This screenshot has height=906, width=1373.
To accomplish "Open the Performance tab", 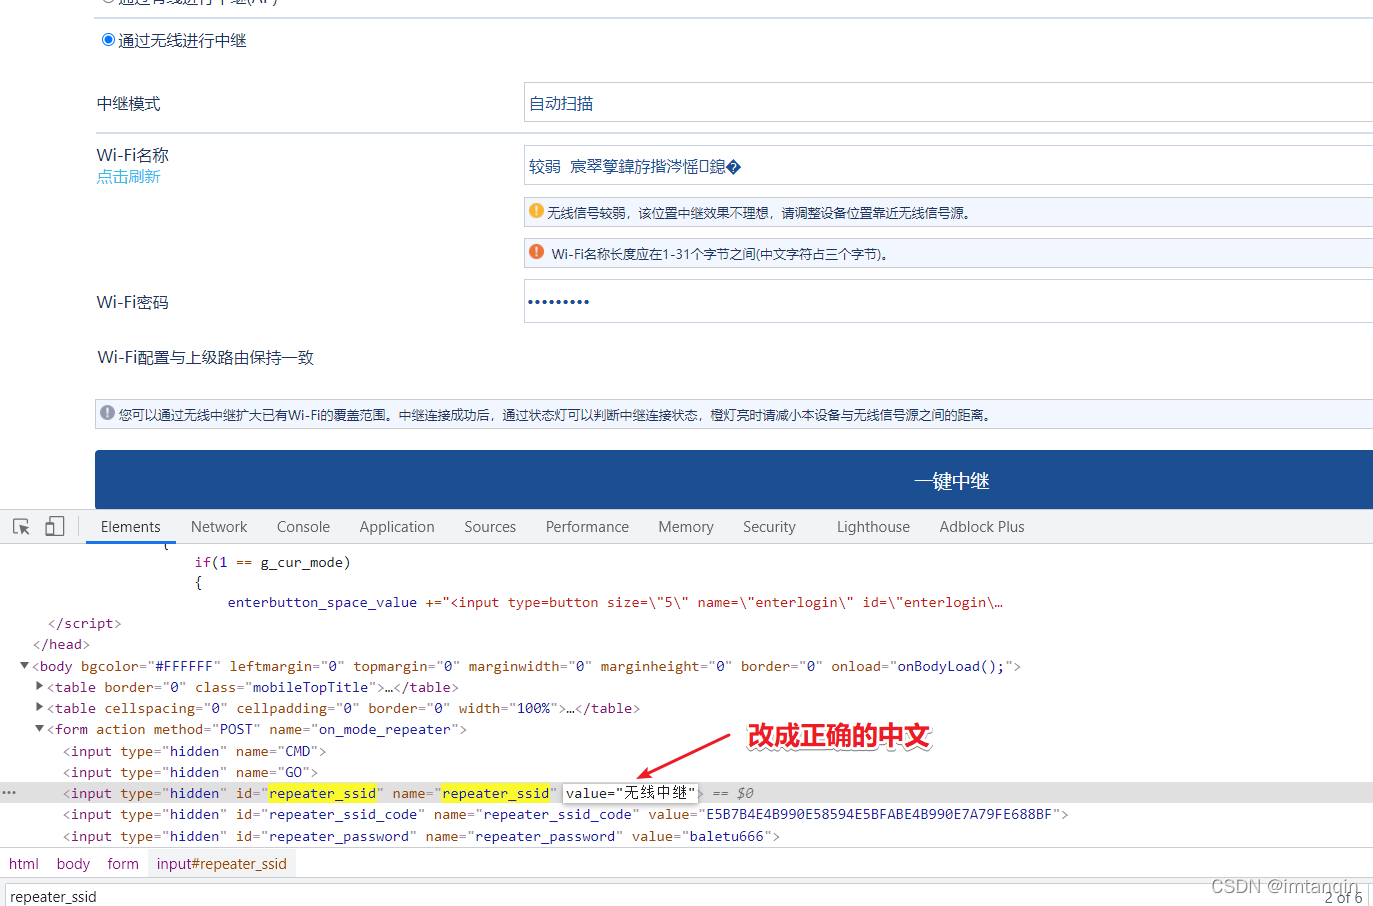I will 587,527.
